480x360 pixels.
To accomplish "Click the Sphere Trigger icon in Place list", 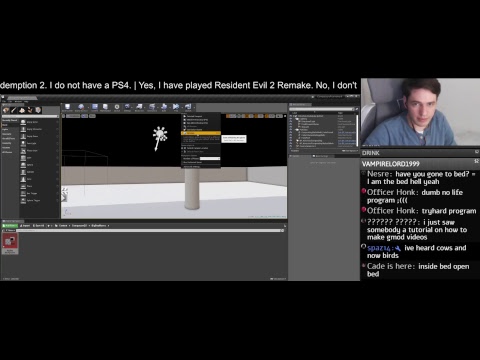I will pyautogui.click(x=23, y=200).
